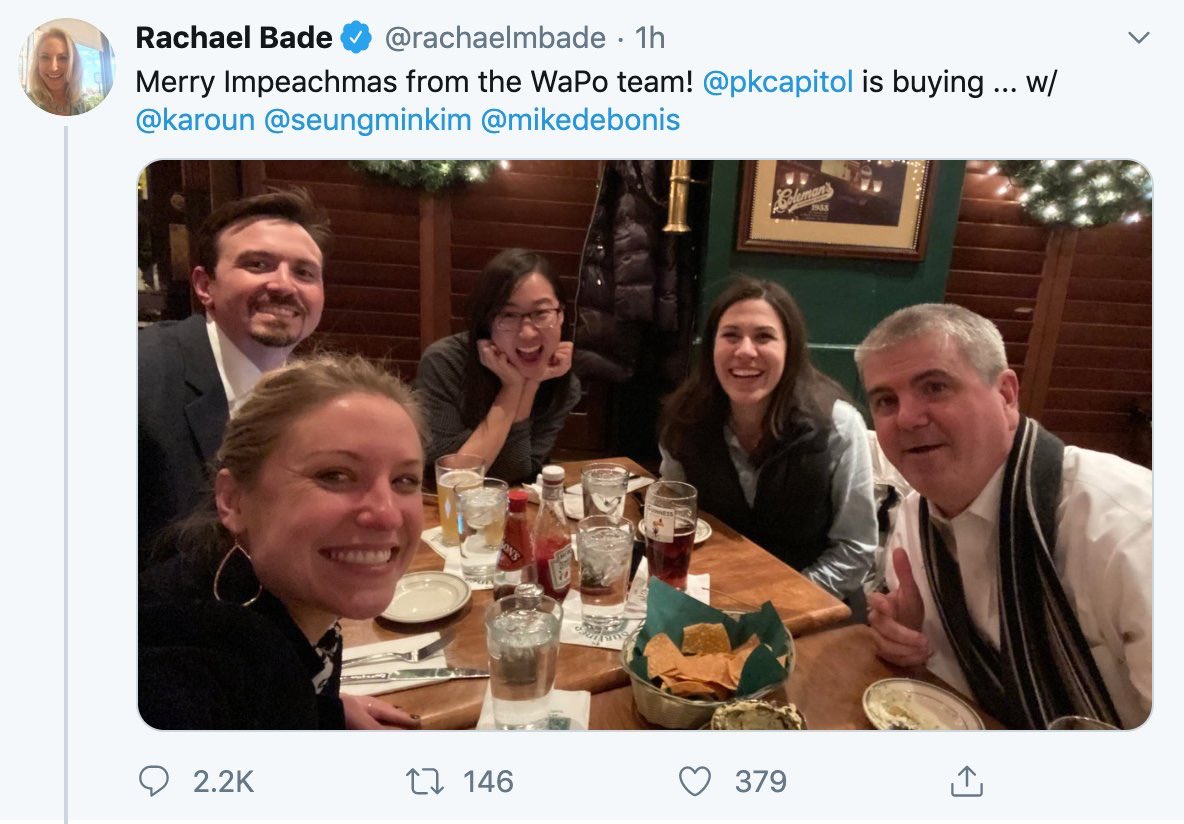Click the blue verified badge
This screenshot has width=1184, height=824.
[x=356, y=38]
